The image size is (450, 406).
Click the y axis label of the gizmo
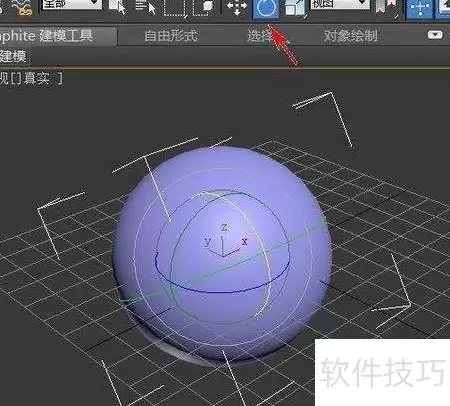point(208,241)
